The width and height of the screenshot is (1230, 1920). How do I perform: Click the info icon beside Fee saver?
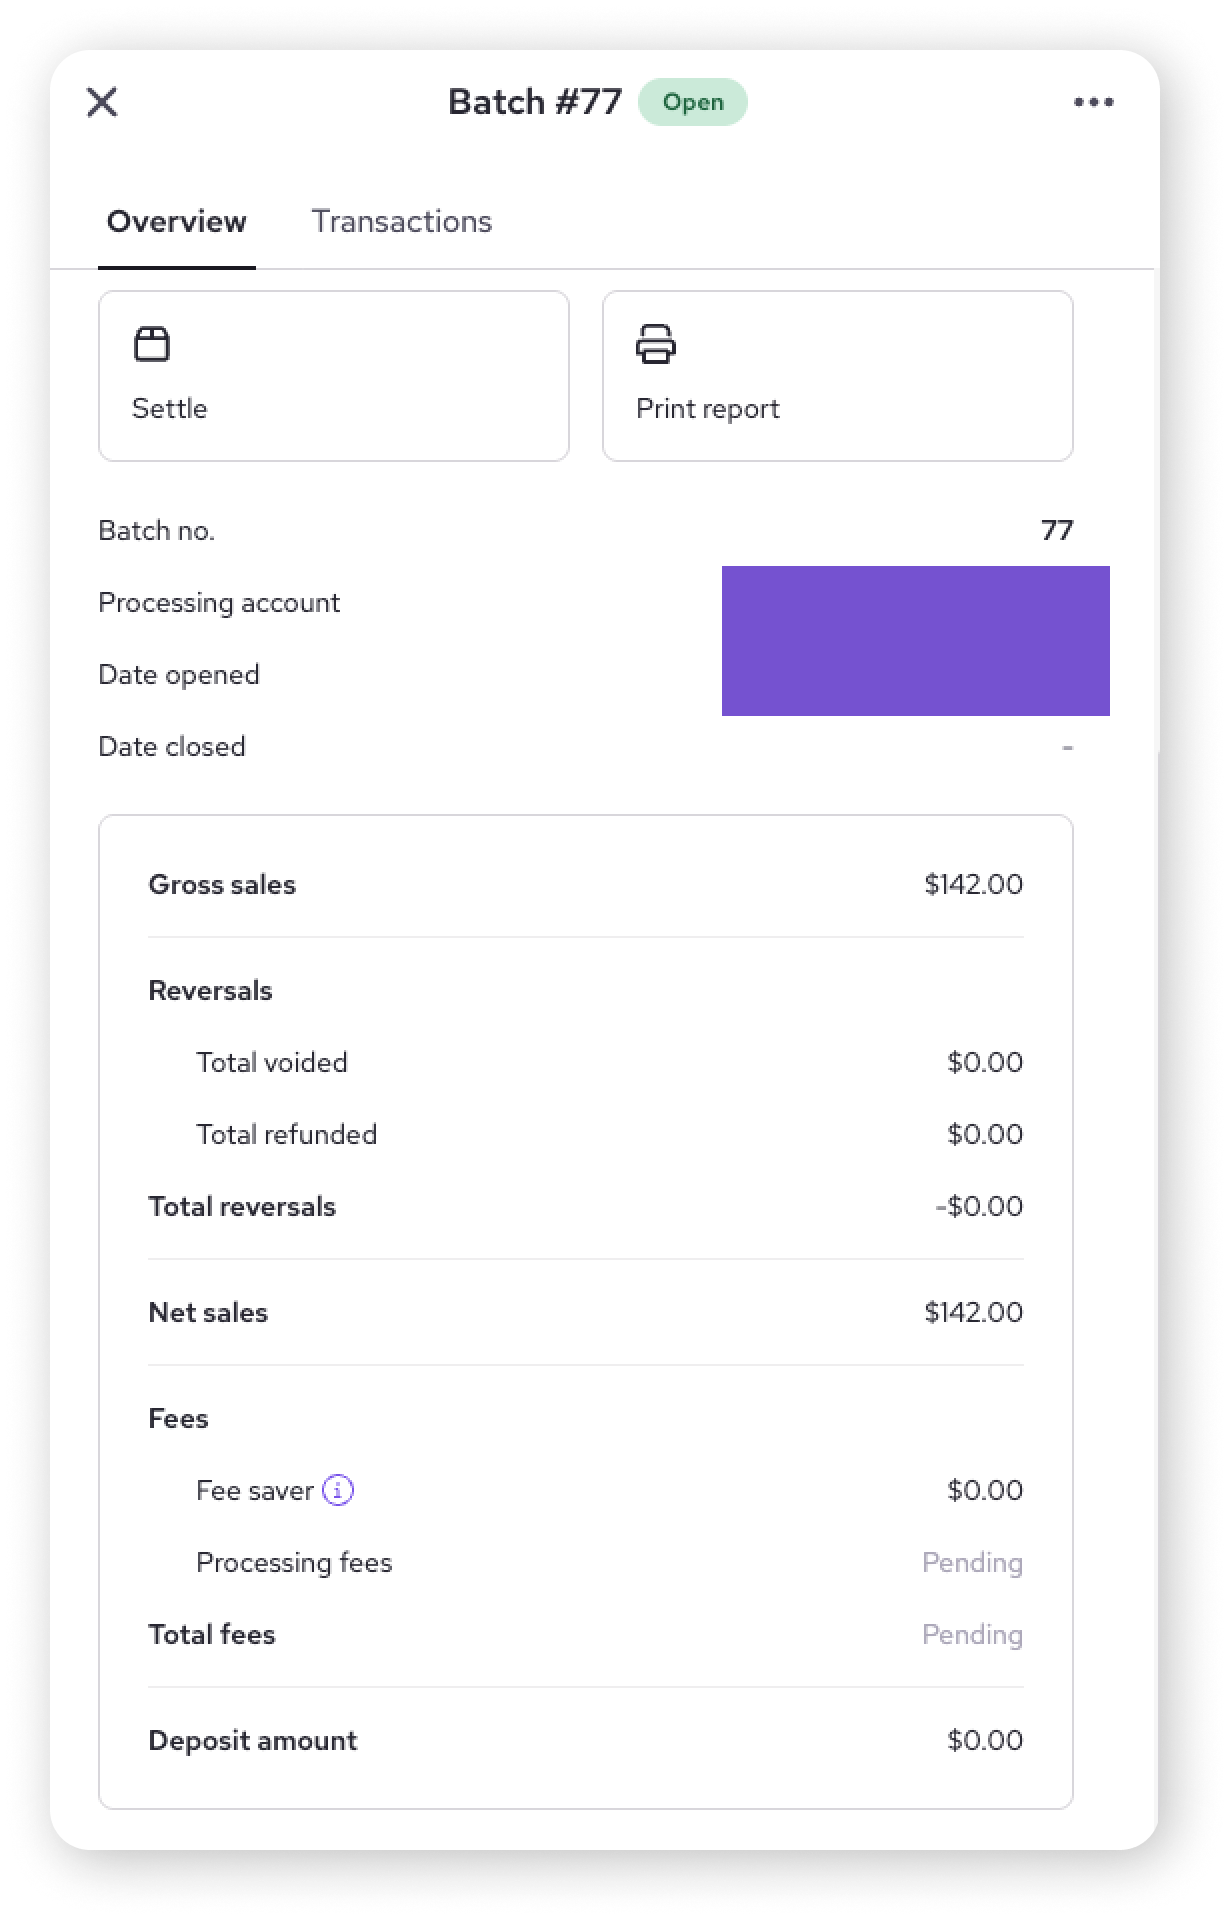(338, 1490)
